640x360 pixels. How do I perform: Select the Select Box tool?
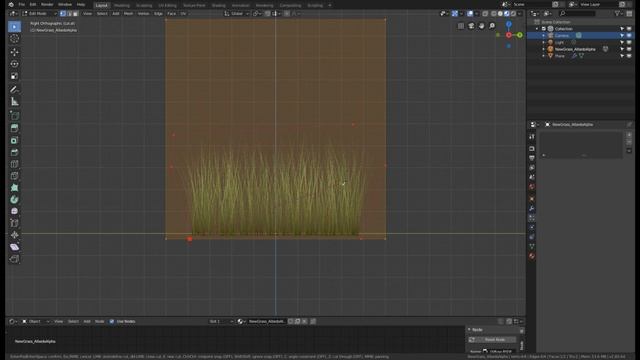click(14, 27)
